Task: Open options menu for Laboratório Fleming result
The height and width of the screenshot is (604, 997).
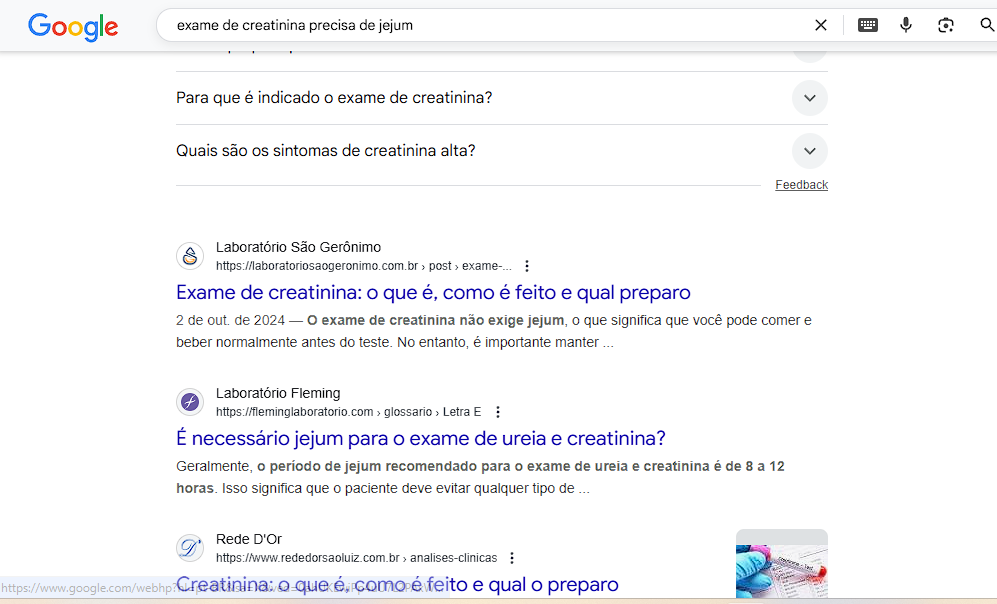Action: click(498, 412)
